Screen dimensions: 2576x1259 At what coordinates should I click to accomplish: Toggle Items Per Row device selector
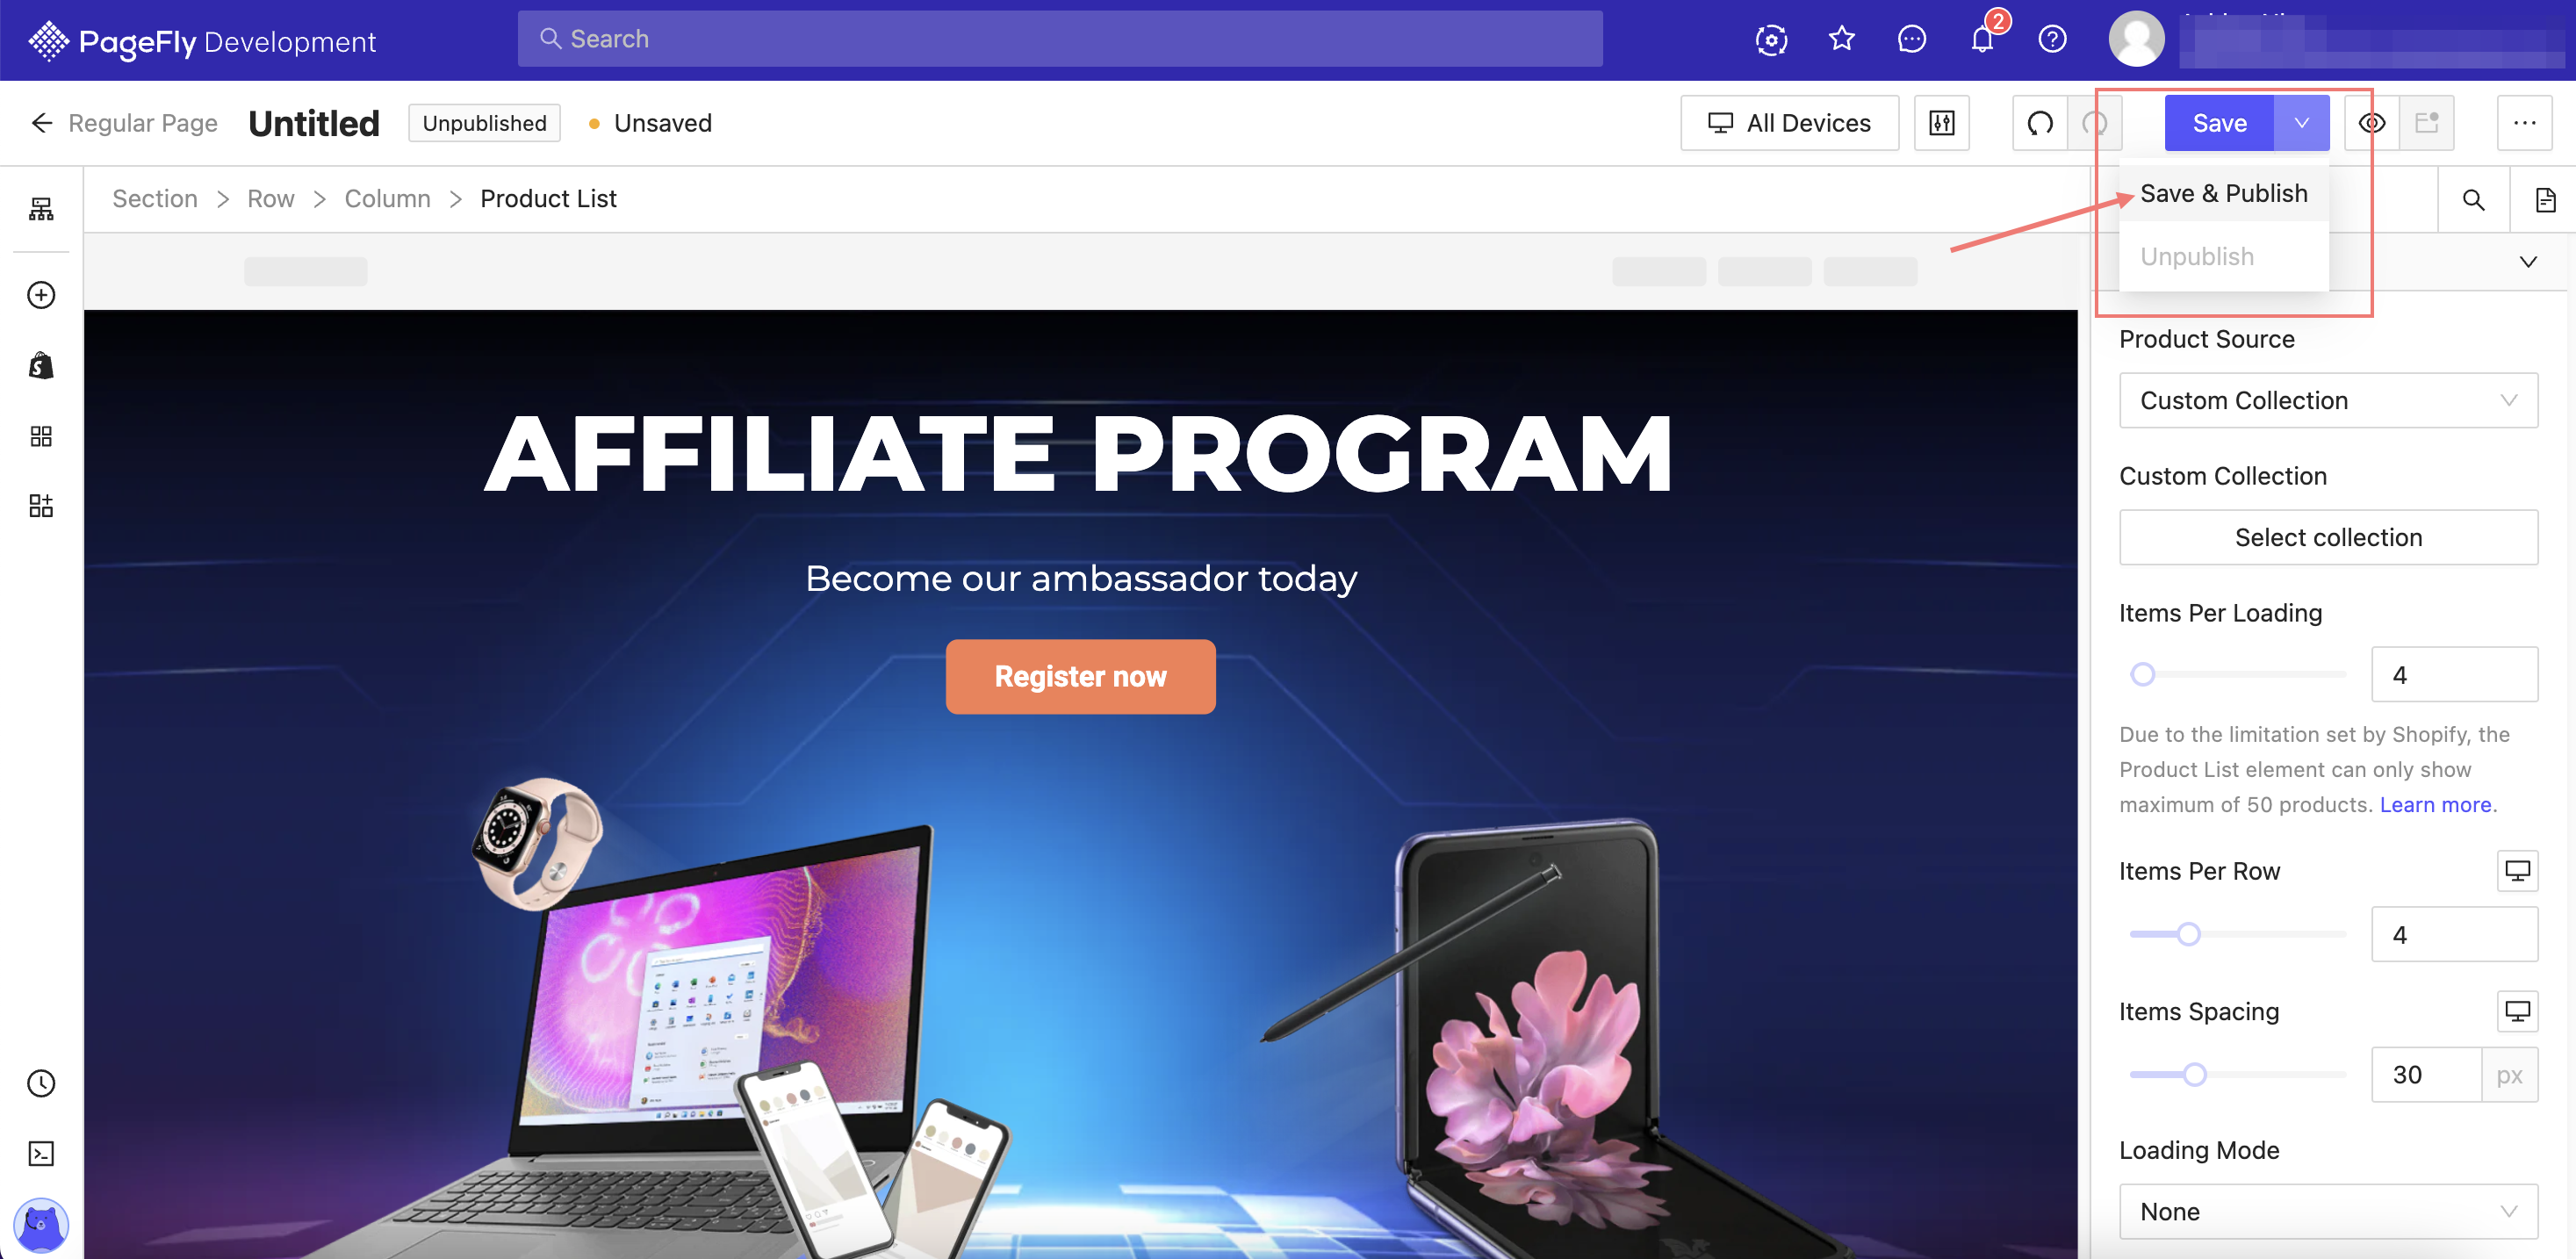(2517, 870)
